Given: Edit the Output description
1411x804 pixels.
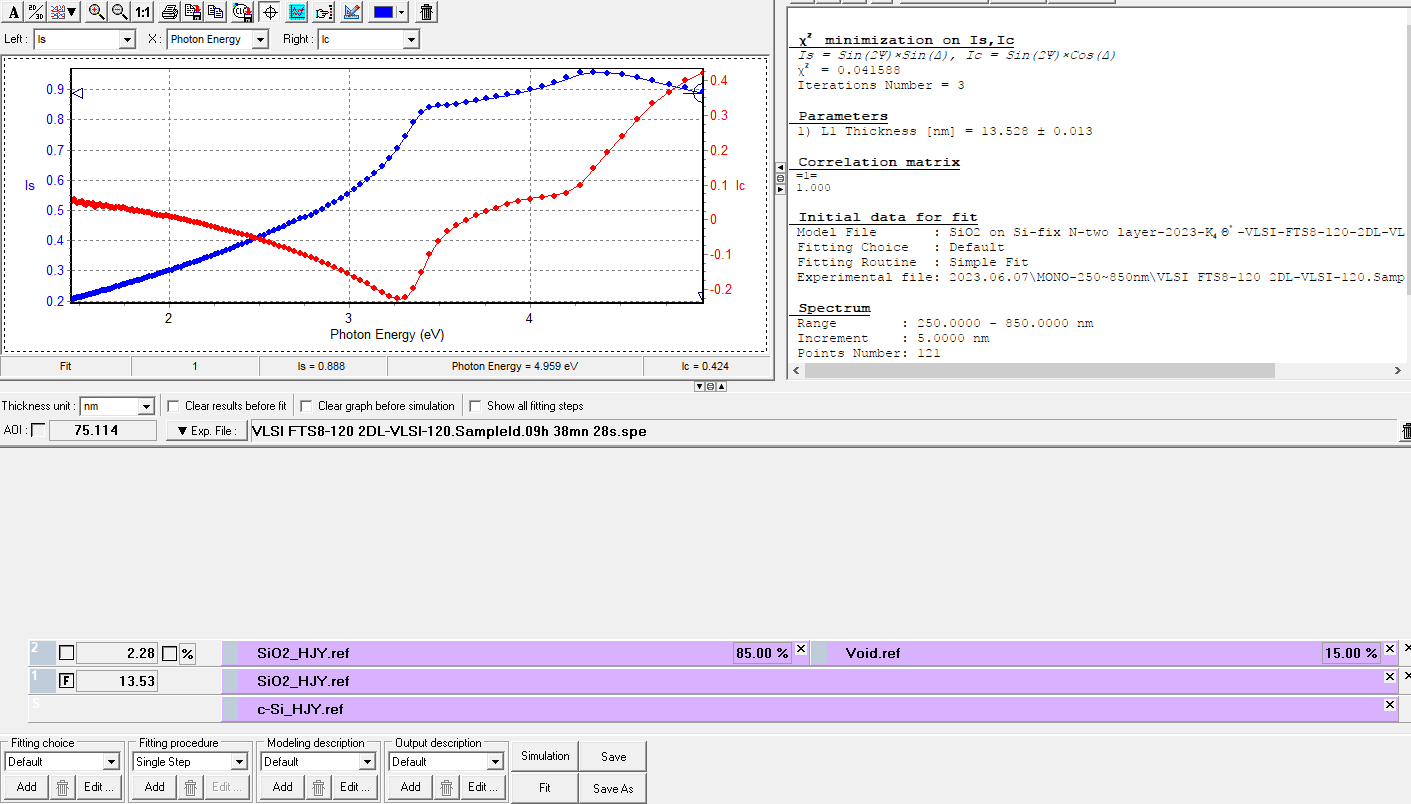Looking at the screenshot, I should click(482, 787).
